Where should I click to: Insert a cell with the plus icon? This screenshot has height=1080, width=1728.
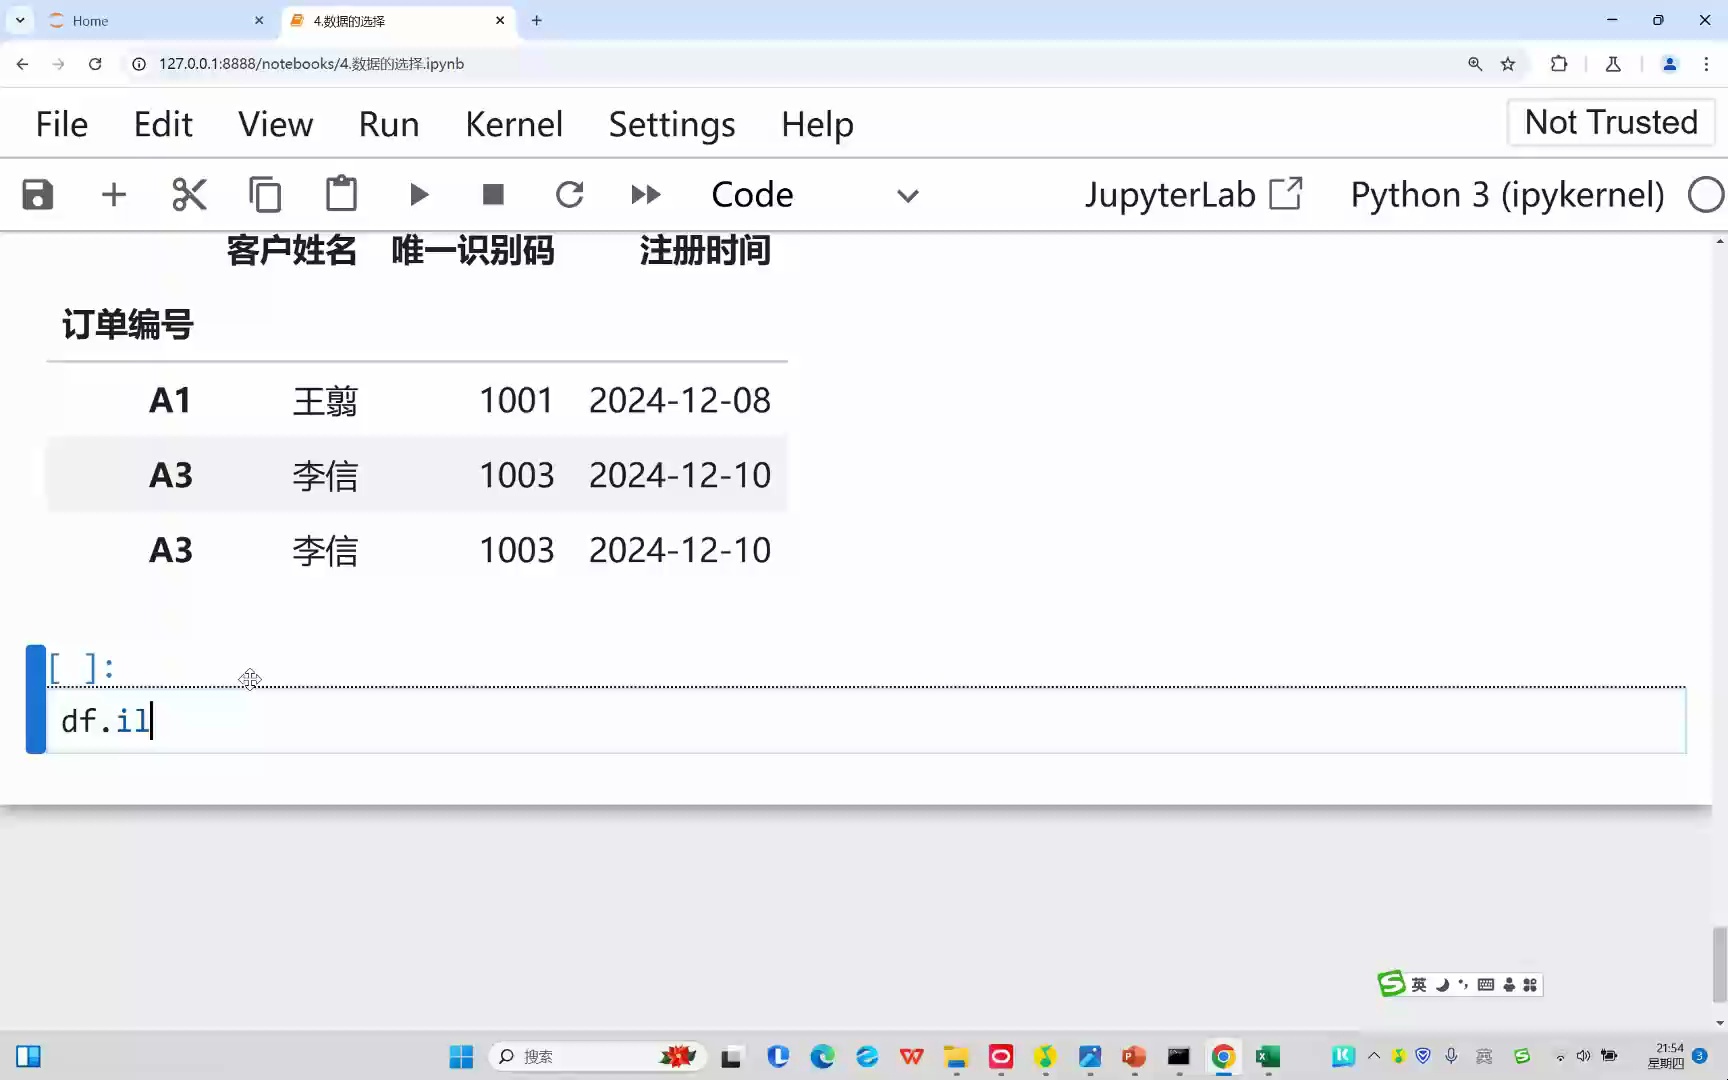(x=114, y=194)
